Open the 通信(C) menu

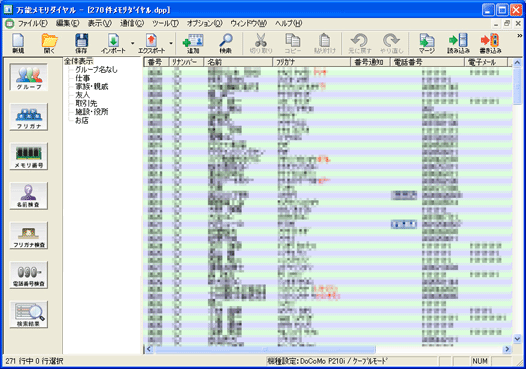[x=132, y=23]
